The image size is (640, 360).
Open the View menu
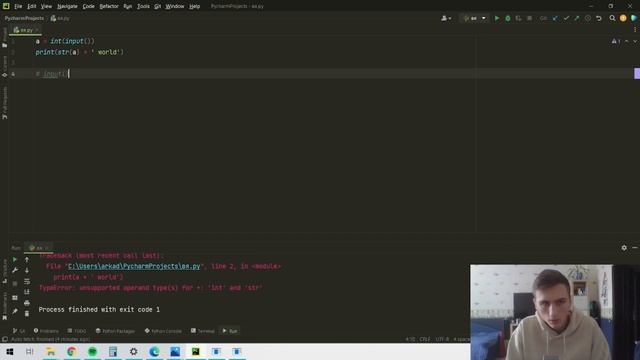[x=46, y=6]
